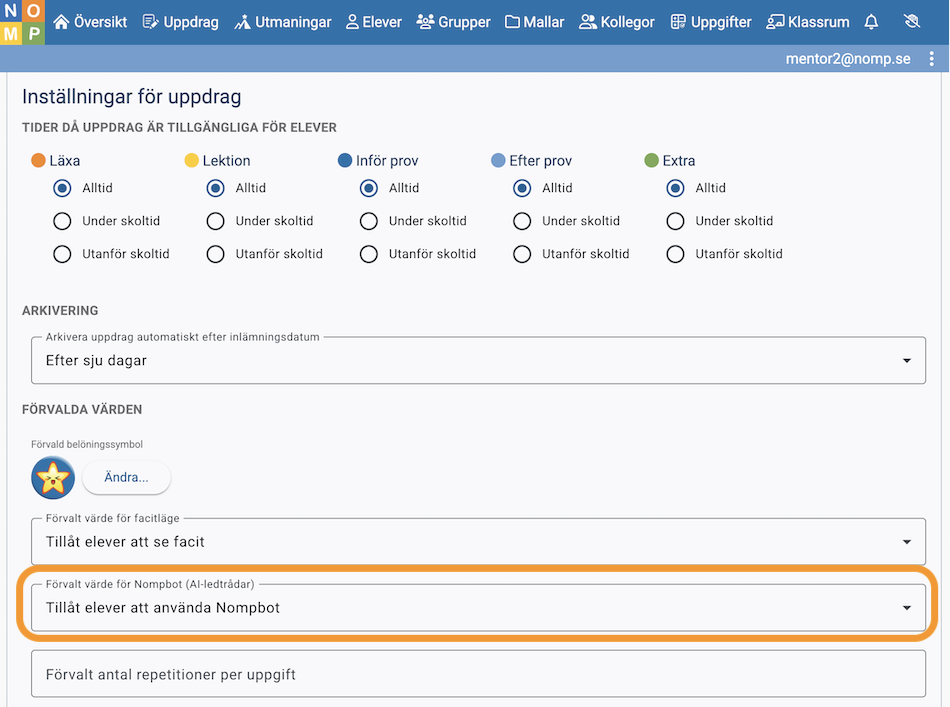Select Under skoltid for Läxa
The width and height of the screenshot is (950, 707).
[62, 221]
